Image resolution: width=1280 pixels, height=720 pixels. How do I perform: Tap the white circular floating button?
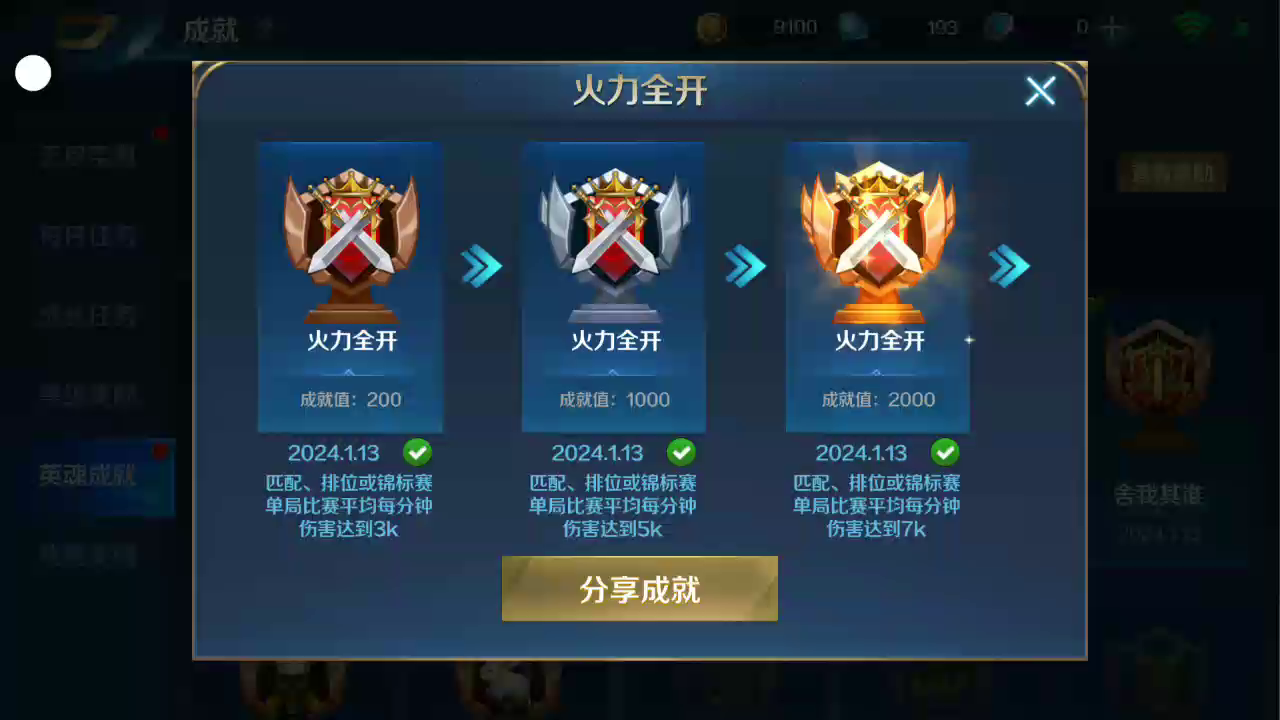pyautogui.click(x=33, y=73)
